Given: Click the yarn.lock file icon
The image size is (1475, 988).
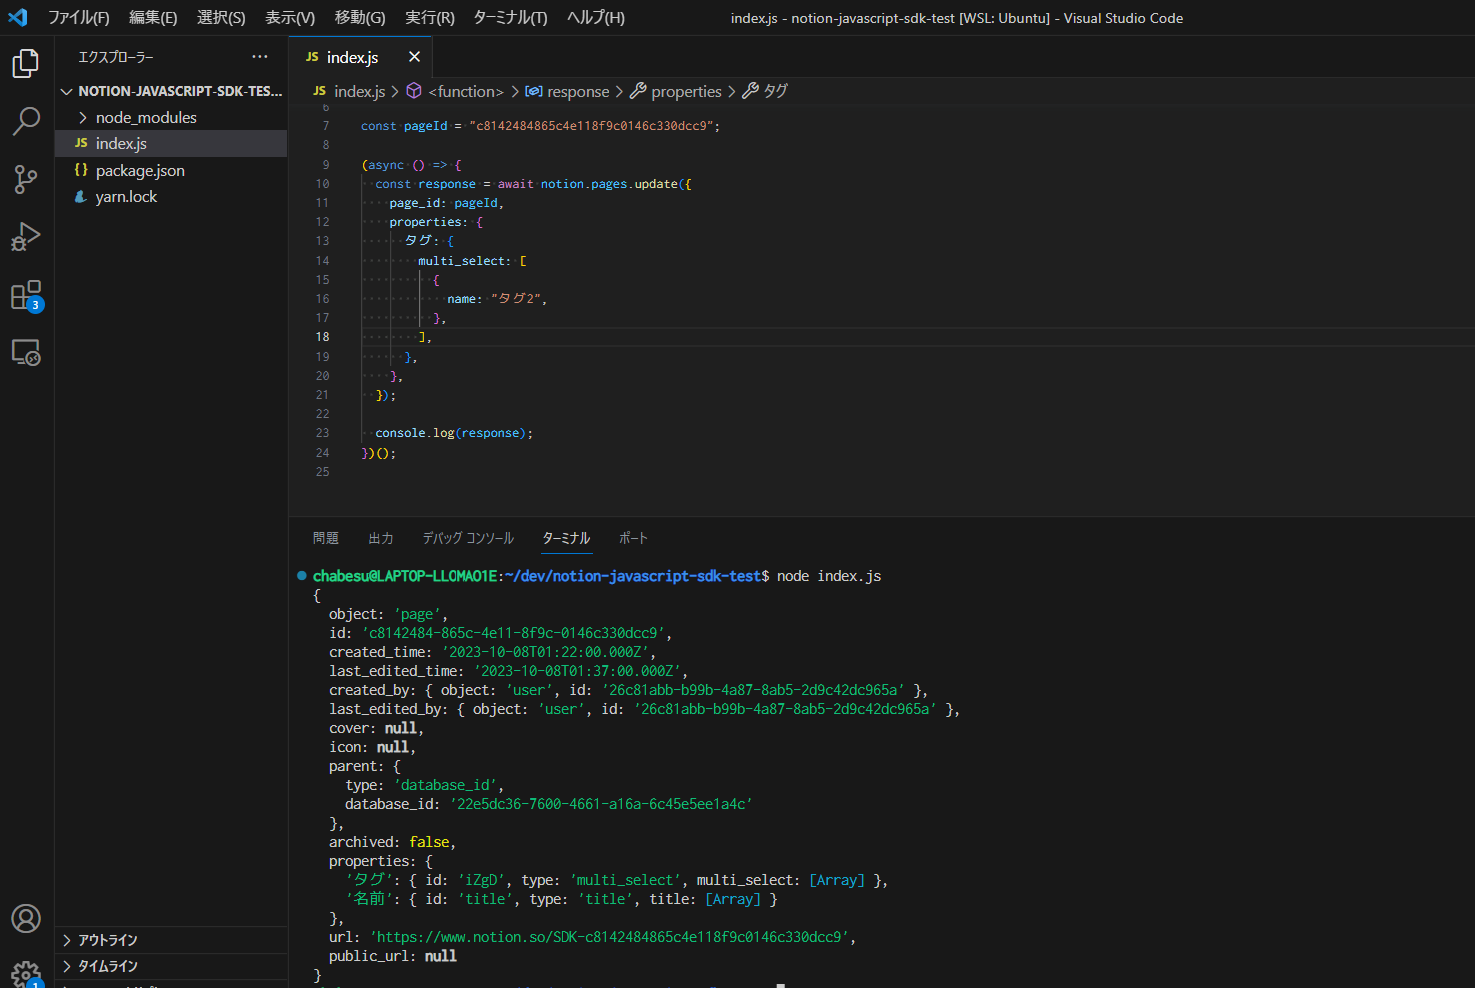Looking at the screenshot, I should pos(81,196).
